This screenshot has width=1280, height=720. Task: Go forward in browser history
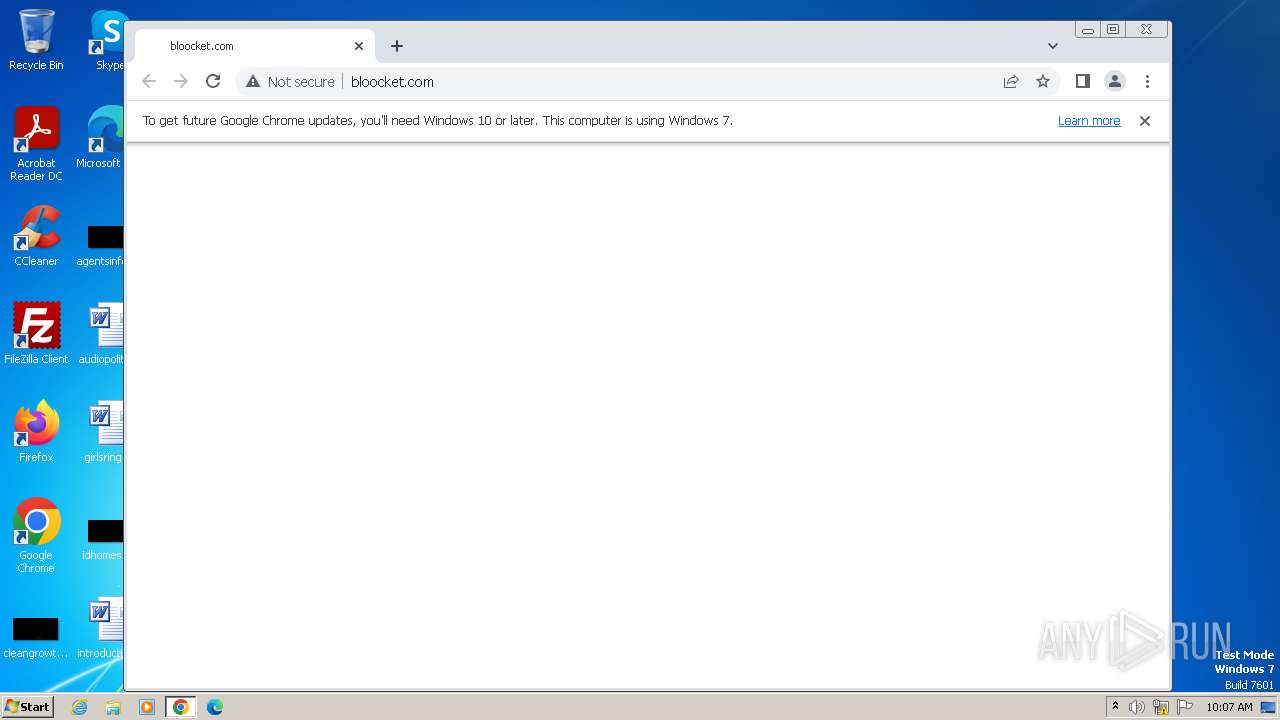point(181,82)
